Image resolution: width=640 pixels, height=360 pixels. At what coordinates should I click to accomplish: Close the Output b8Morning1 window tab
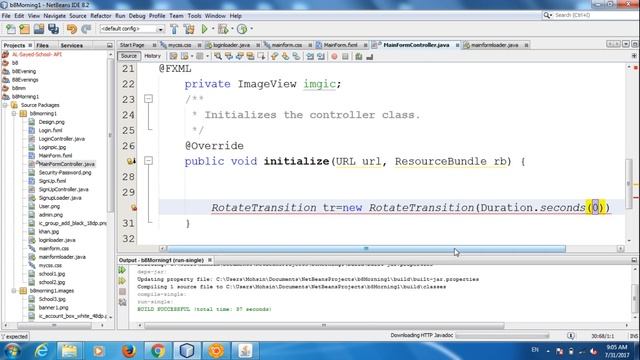point(210,260)
